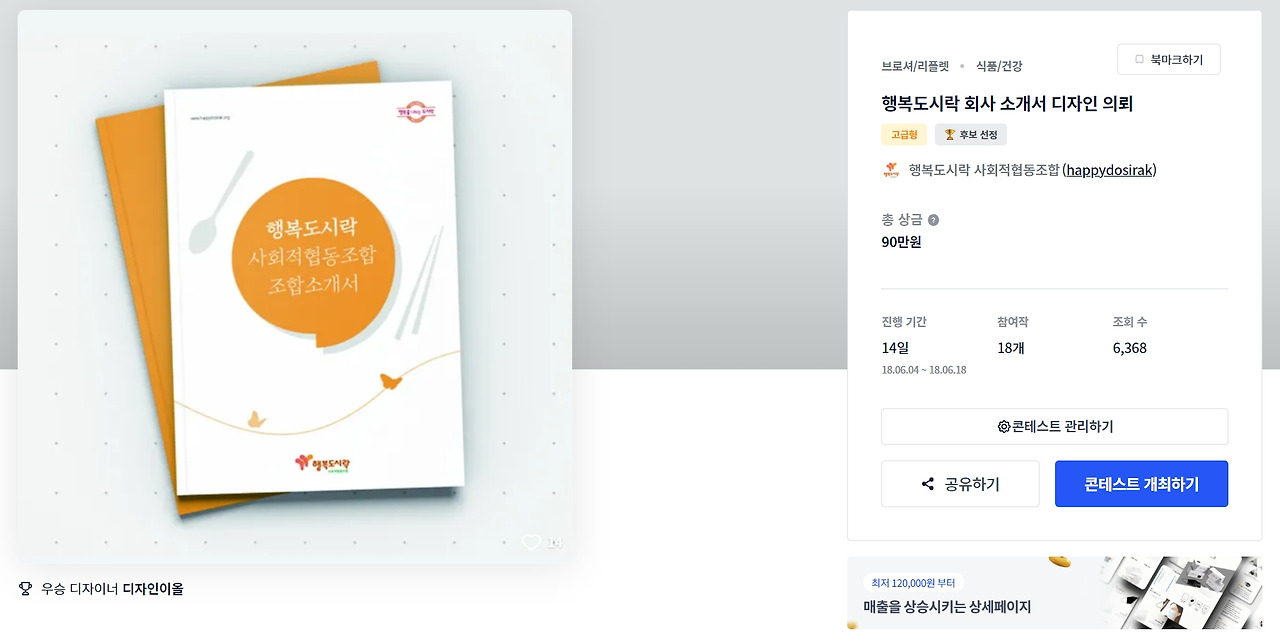This screenshot has height=642, width=1280.
Task: Click the gear icon in 콘테스트 관리하기
Action: (1004, 426)
